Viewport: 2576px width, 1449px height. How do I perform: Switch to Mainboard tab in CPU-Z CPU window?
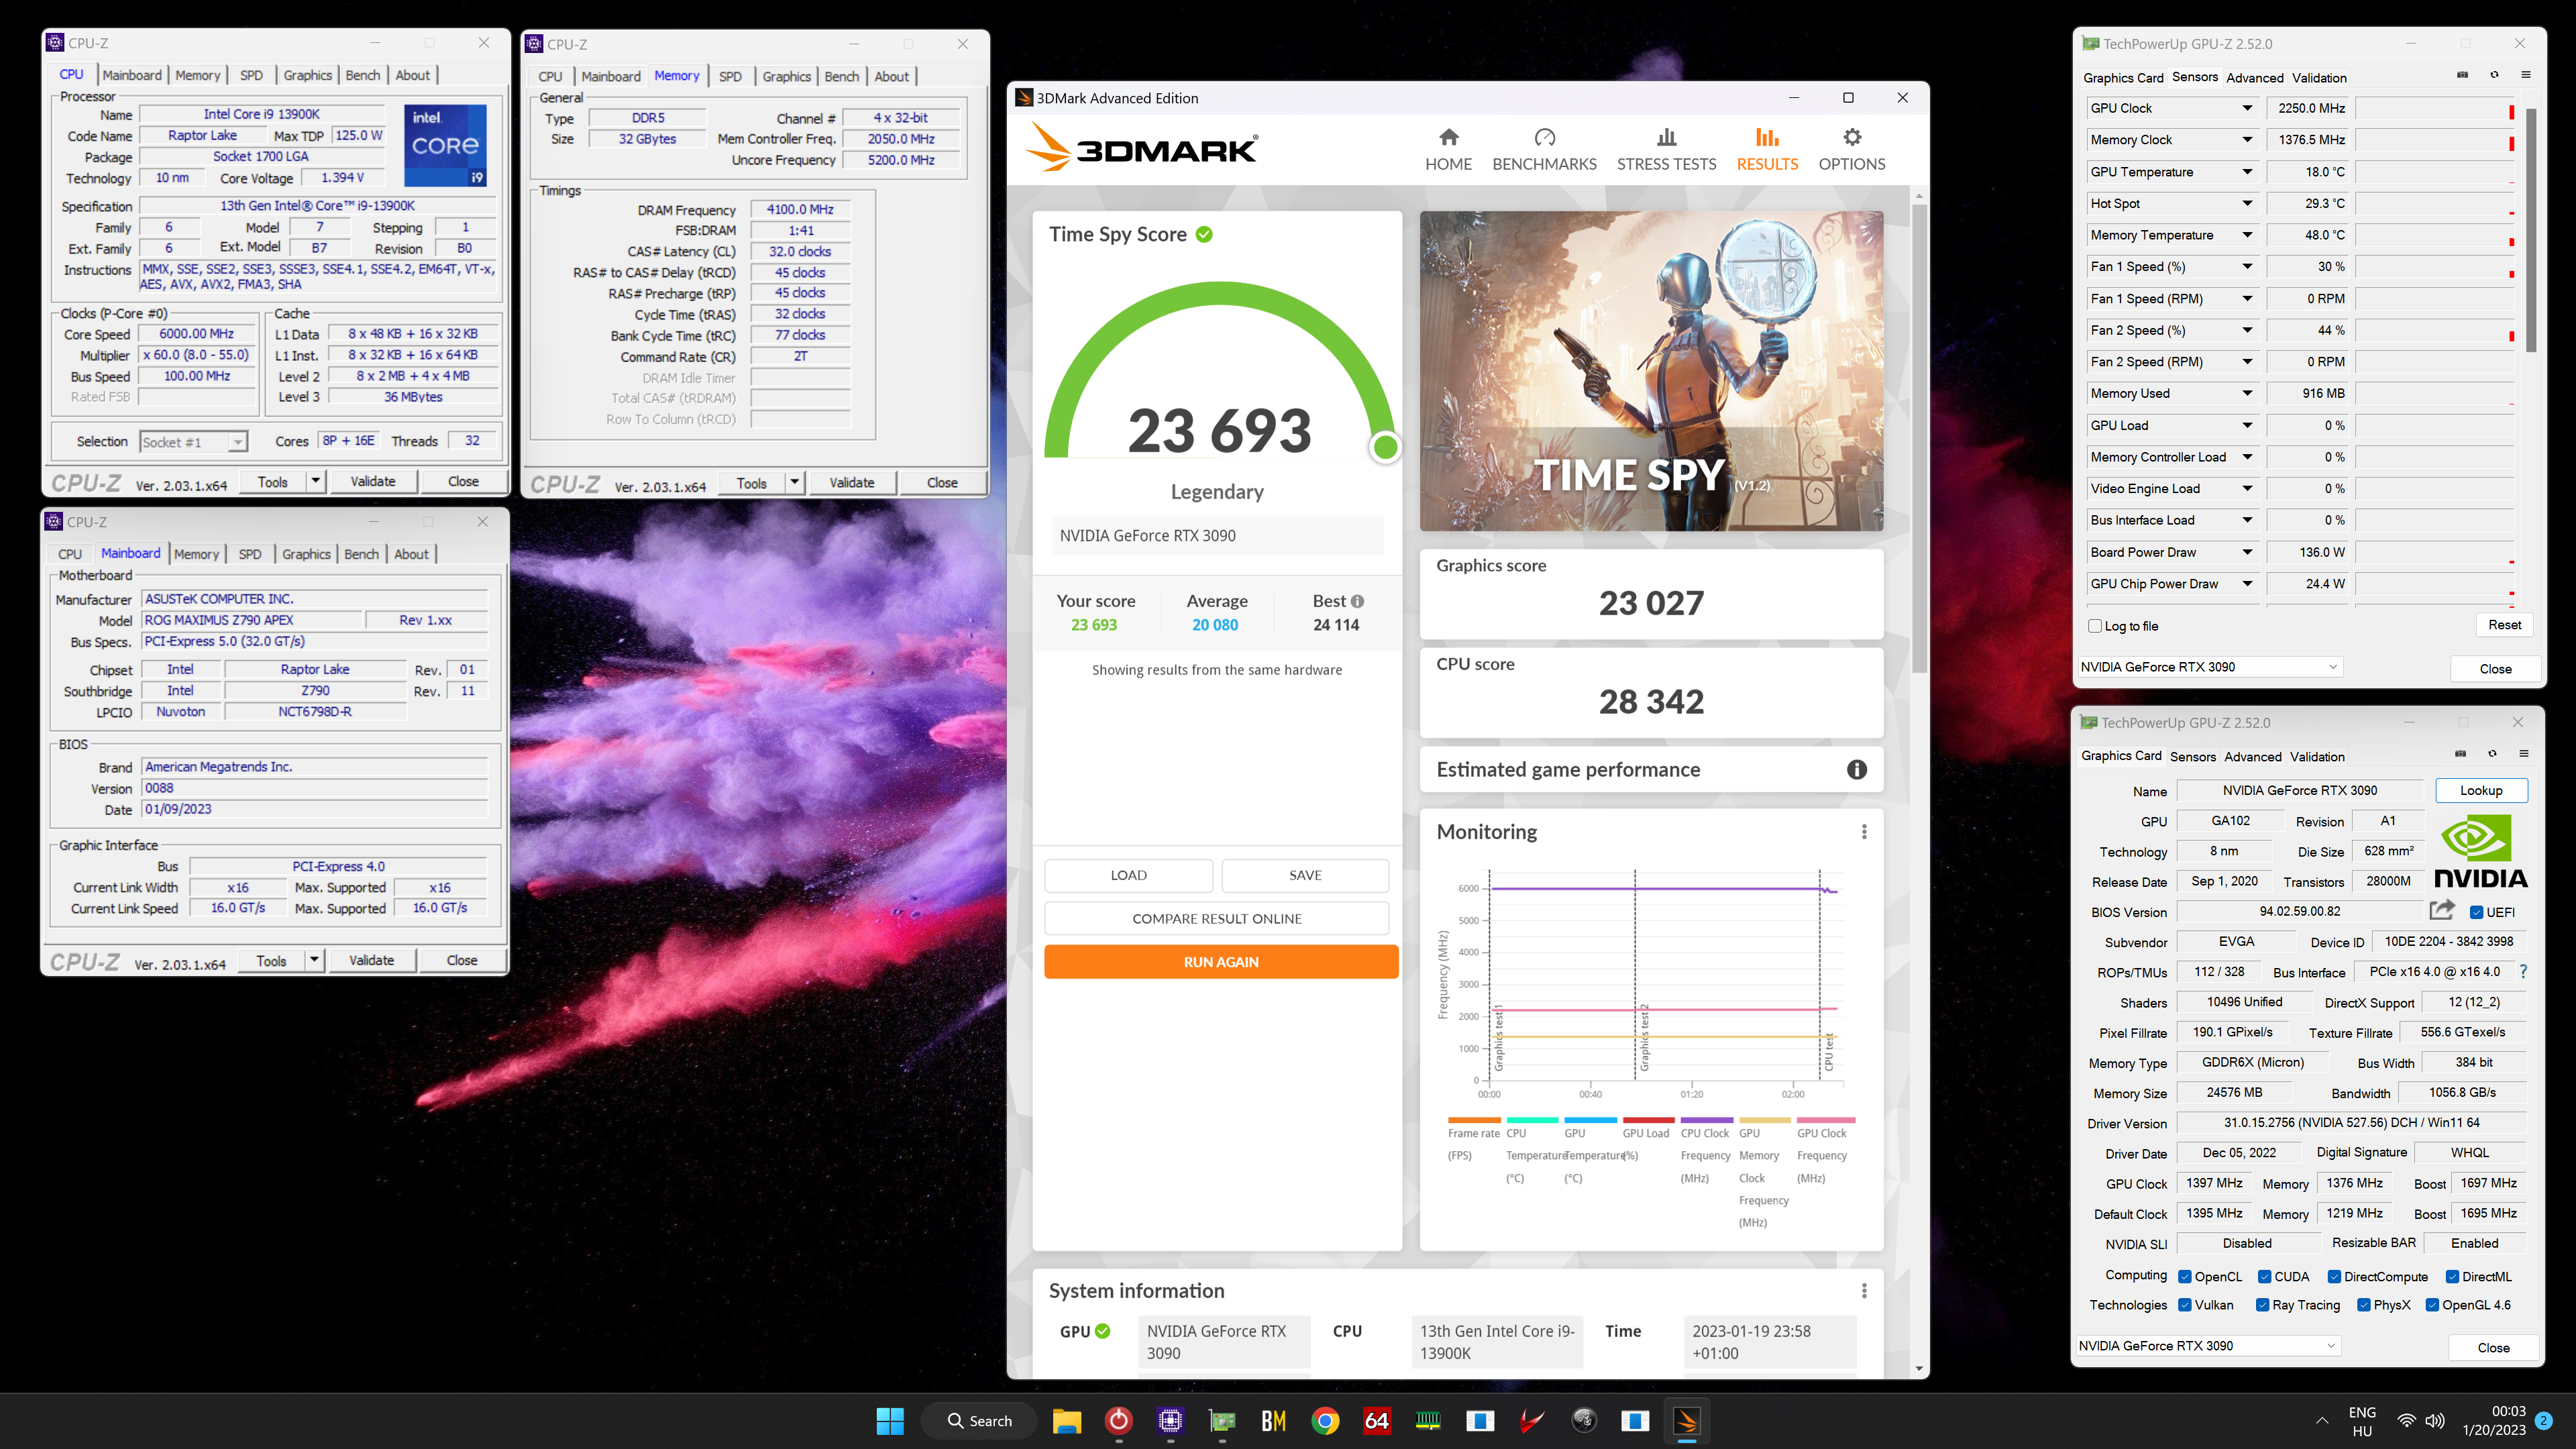click(131, 75)
